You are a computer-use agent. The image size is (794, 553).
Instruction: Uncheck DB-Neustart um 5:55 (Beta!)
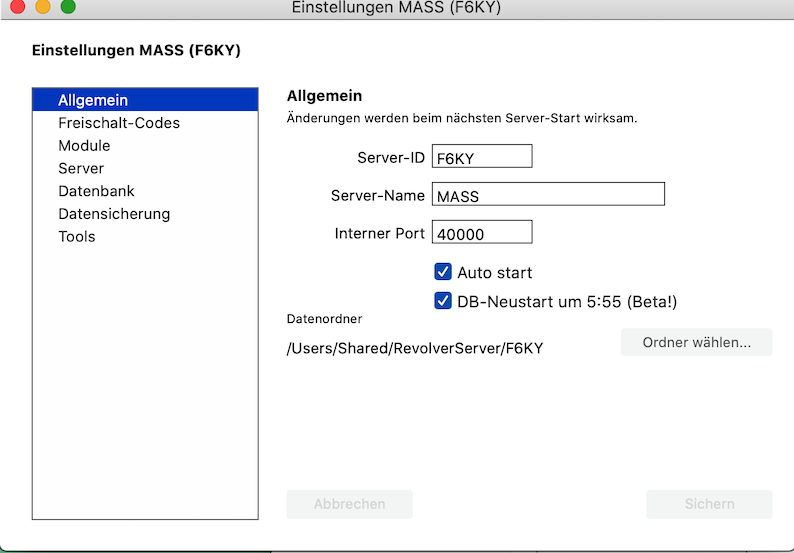(443, 300)
